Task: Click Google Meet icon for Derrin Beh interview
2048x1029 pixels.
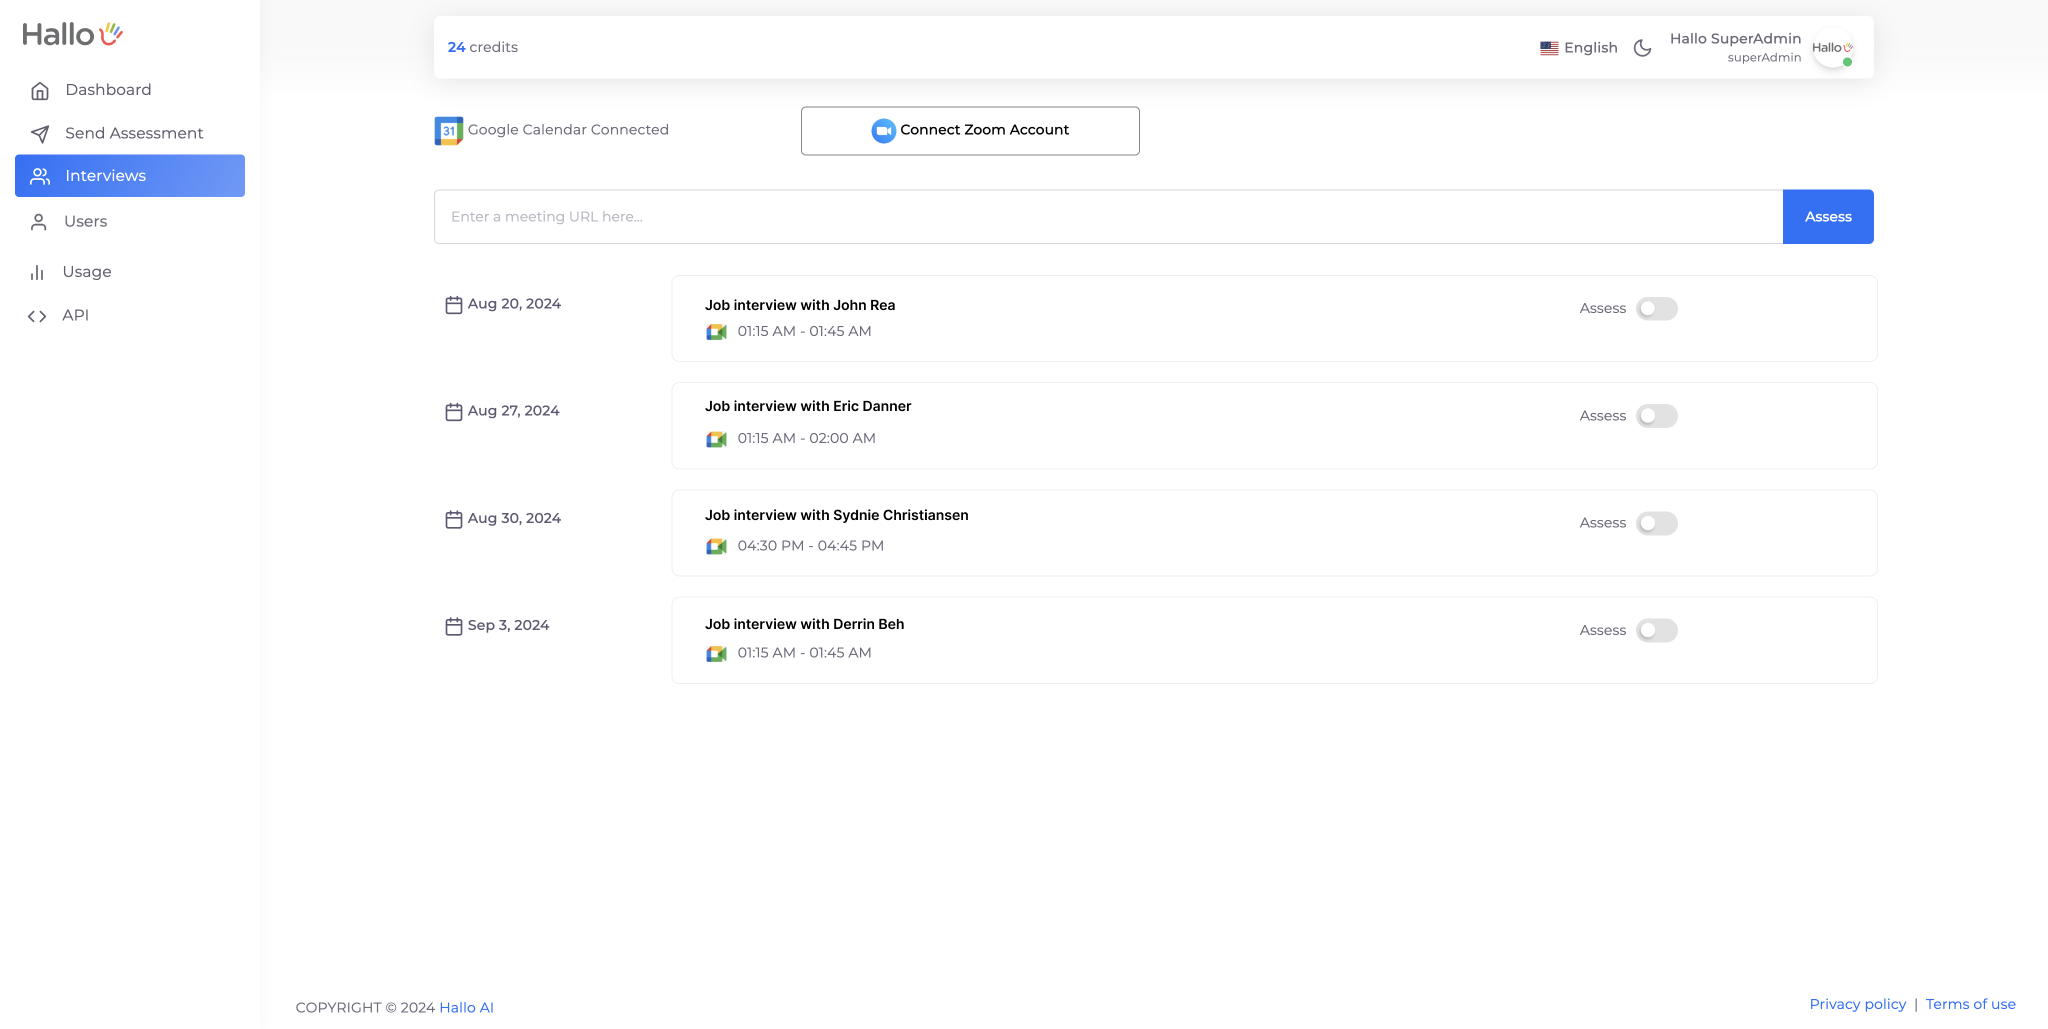Action: pos(716,654)
